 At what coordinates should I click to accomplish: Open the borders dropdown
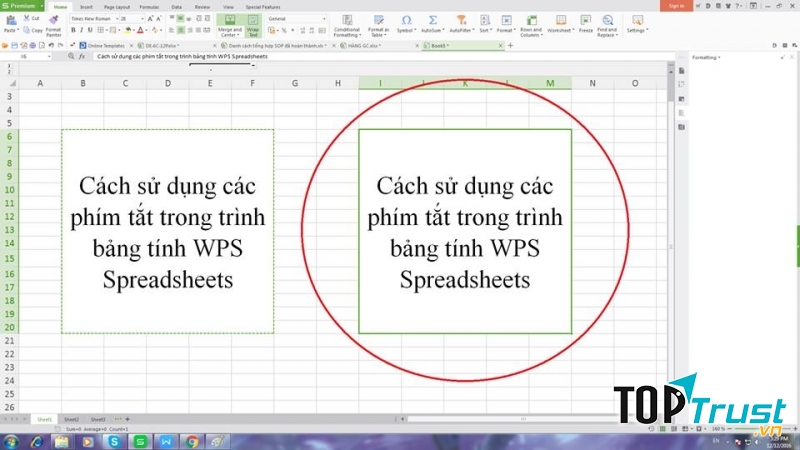coord(107,30)
